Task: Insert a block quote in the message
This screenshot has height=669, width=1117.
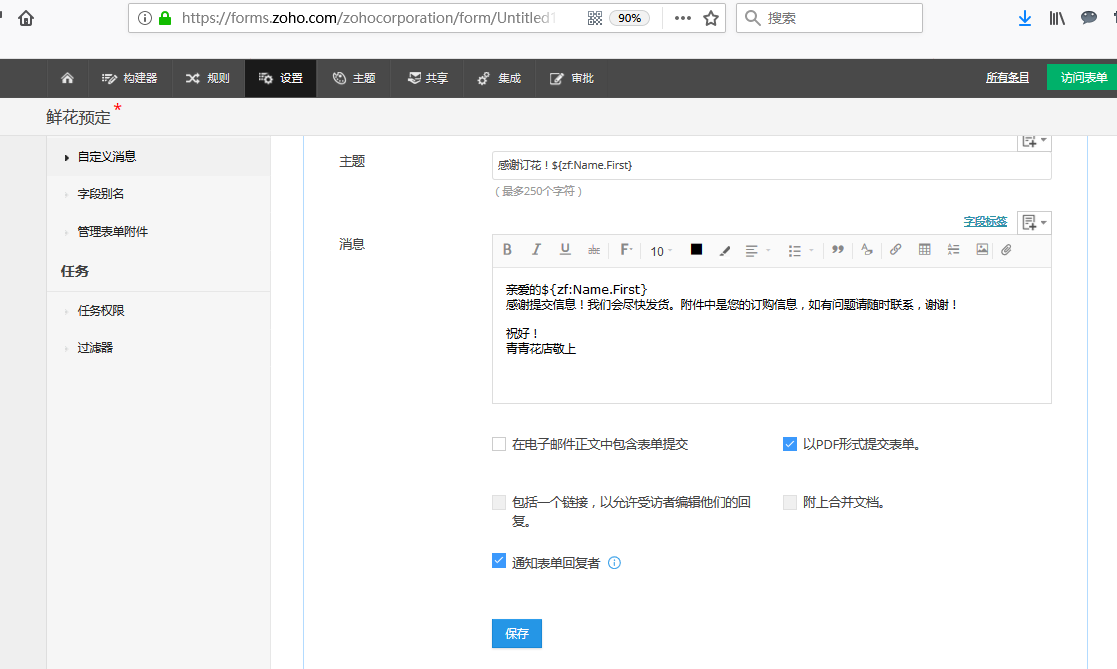Action: [838, 250]
